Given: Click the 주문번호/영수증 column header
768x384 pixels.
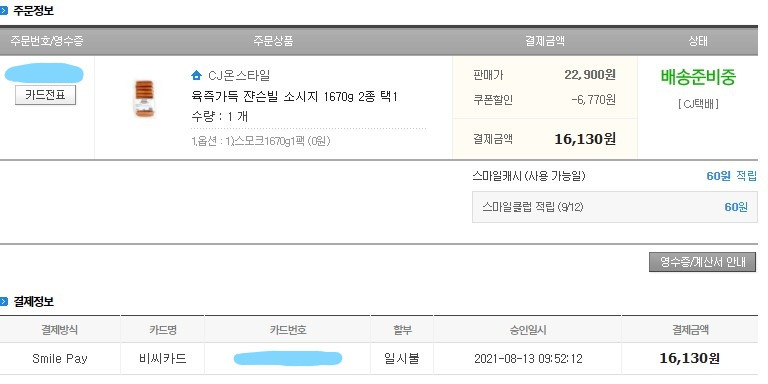Looking at the screenshot, I should pos(47,41).
